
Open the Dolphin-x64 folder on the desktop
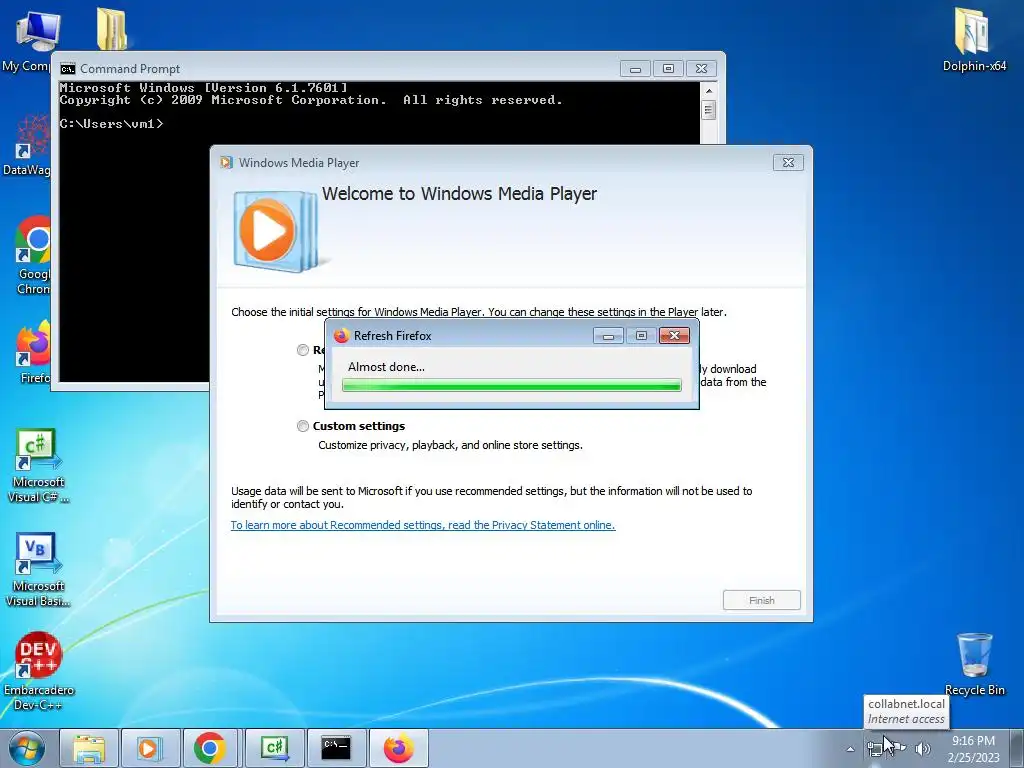[x=974, y=39]
